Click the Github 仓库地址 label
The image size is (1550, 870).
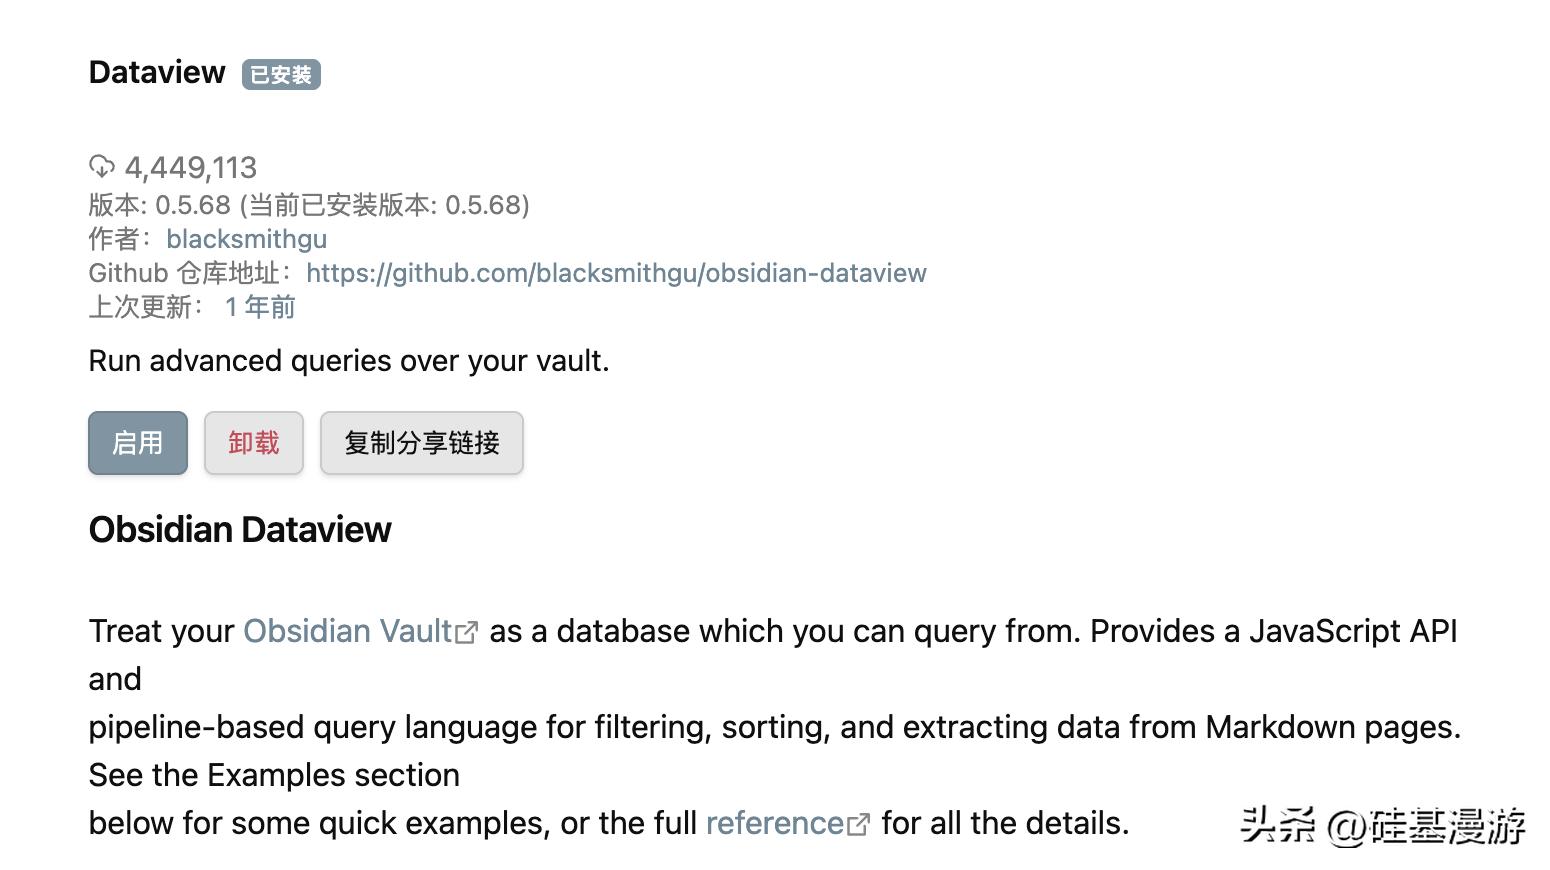coord(190,273)
